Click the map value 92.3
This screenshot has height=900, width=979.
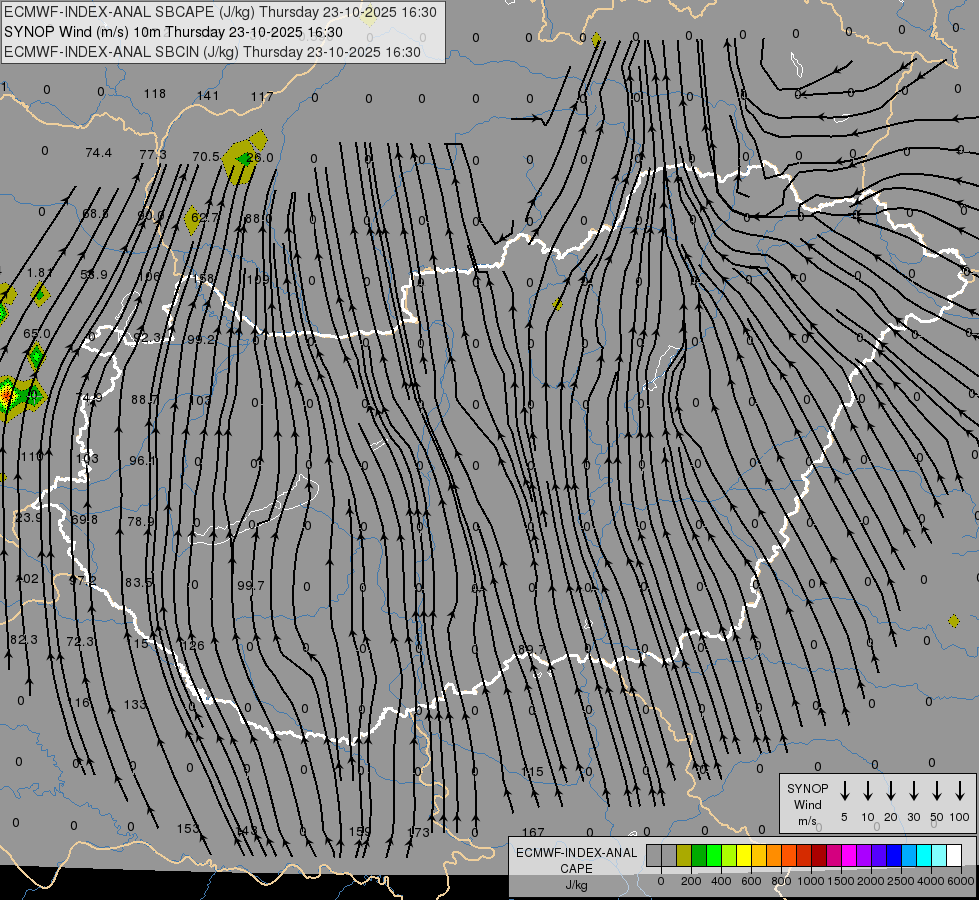[147, 338]
